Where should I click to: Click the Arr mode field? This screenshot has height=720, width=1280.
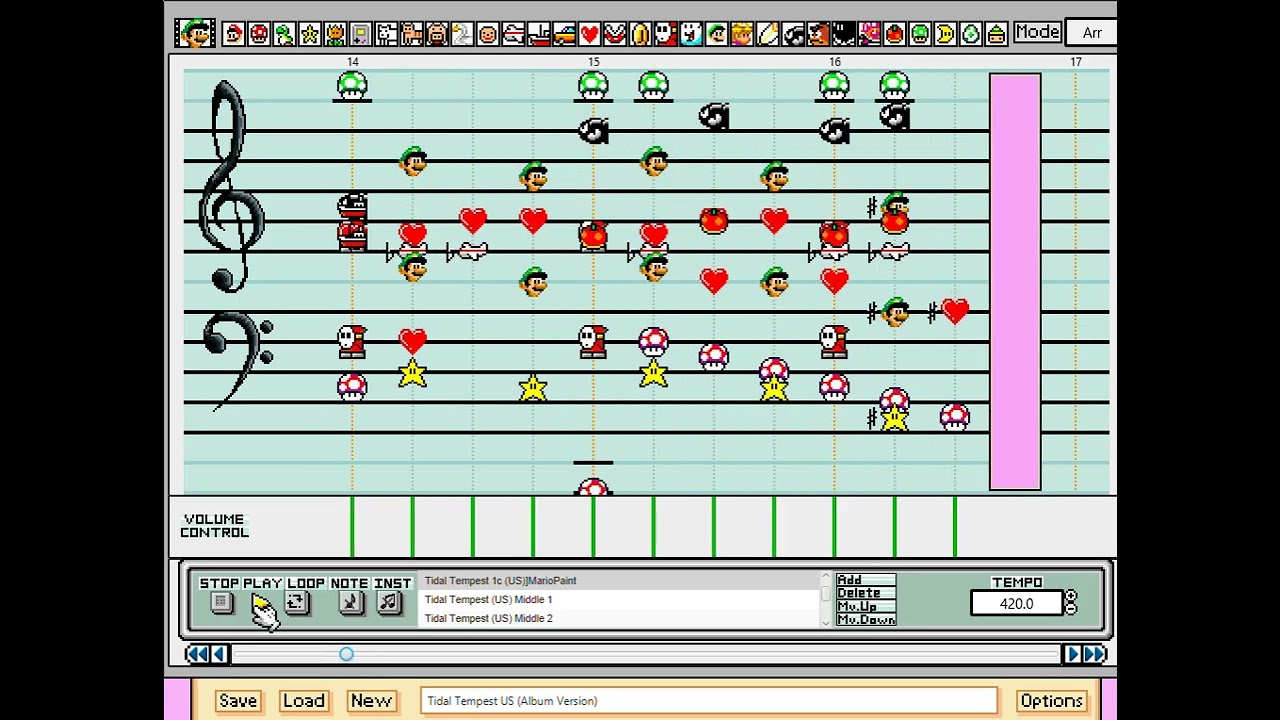pos(1091,33)
